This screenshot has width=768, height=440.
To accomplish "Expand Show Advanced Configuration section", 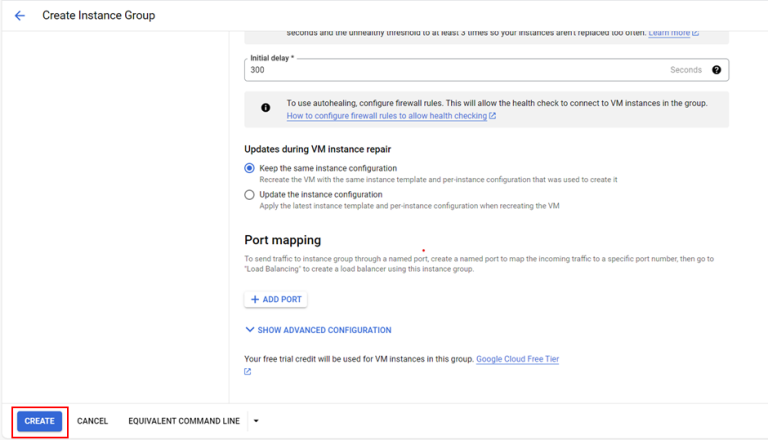I will pyautogui.click(x=318, y=330).
